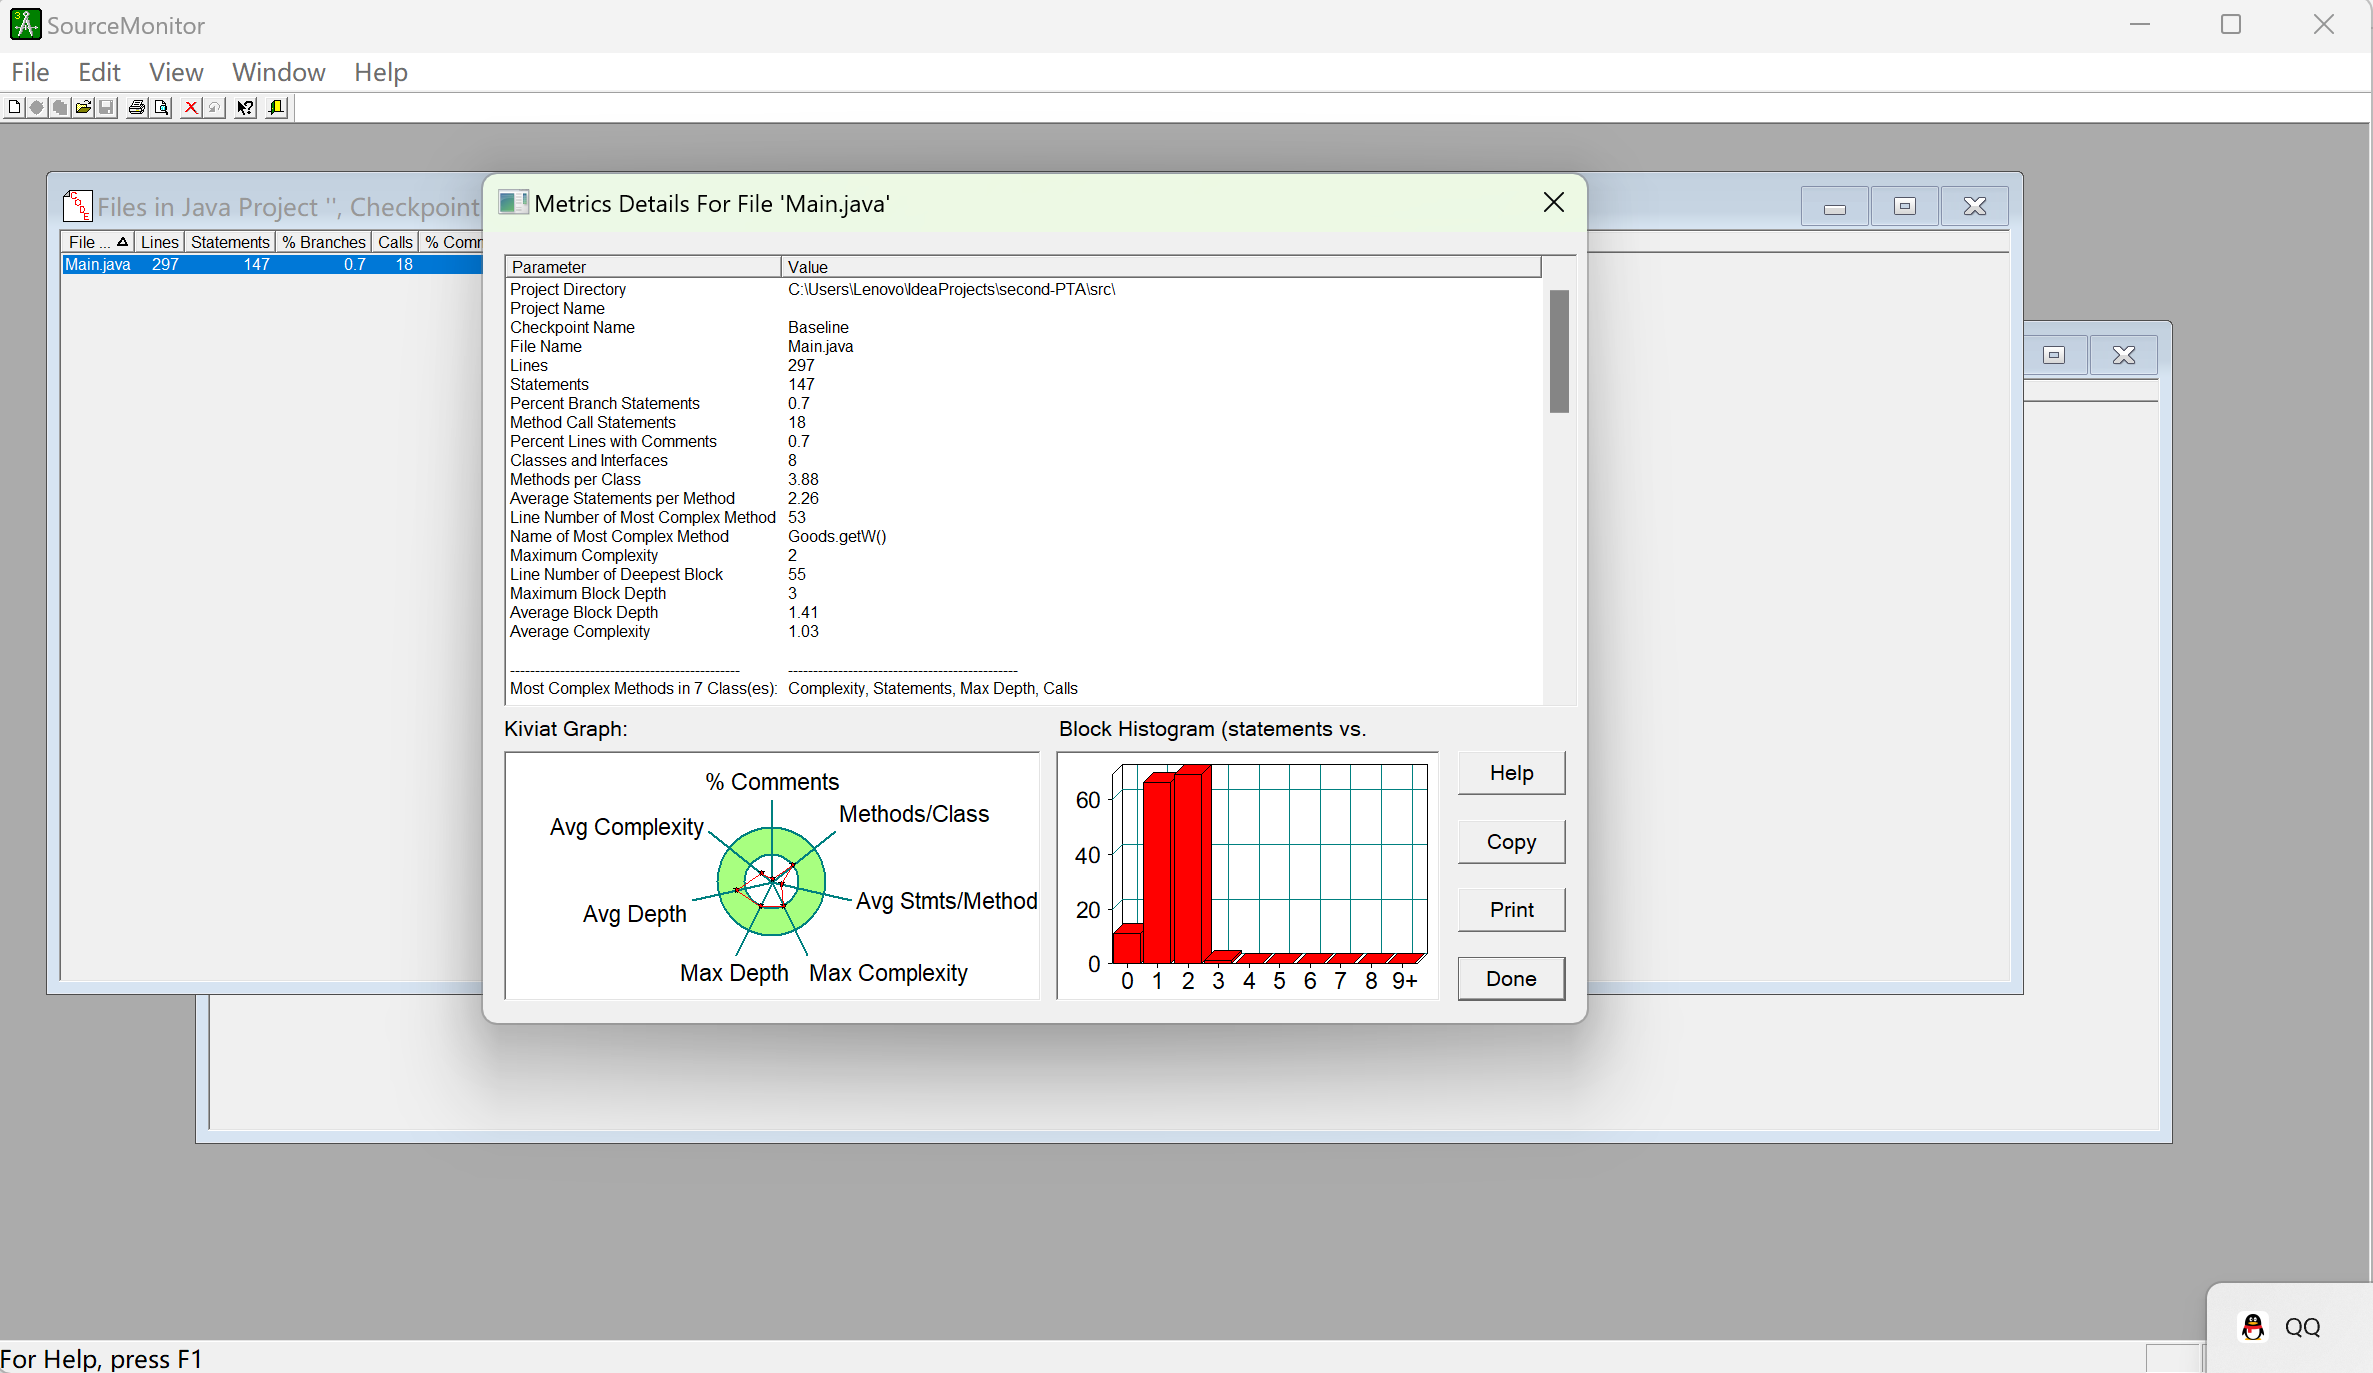
Task: Click the Open Project folder icon
Action: click(84, 107)
